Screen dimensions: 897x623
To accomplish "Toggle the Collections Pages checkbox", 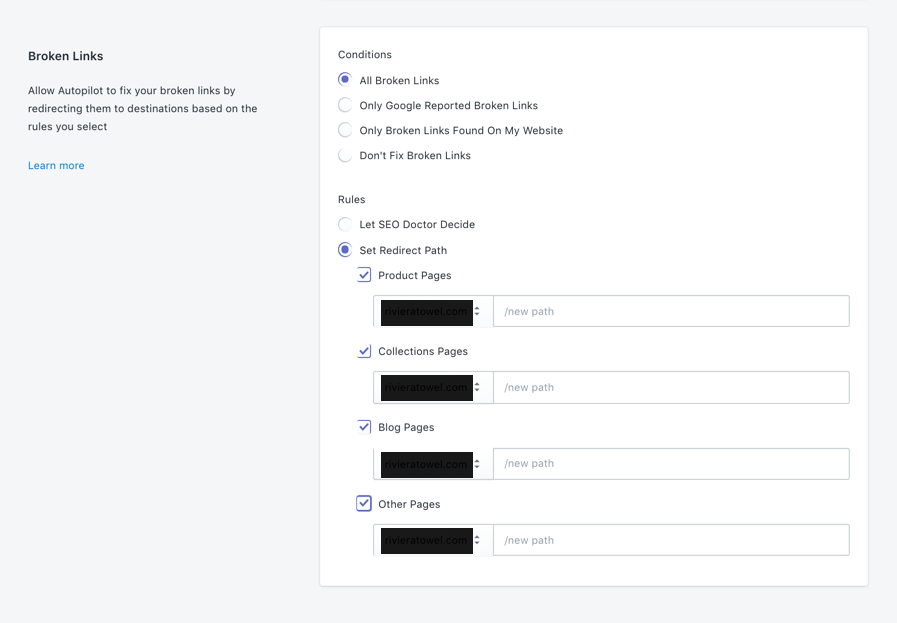I will coord(364,351).
